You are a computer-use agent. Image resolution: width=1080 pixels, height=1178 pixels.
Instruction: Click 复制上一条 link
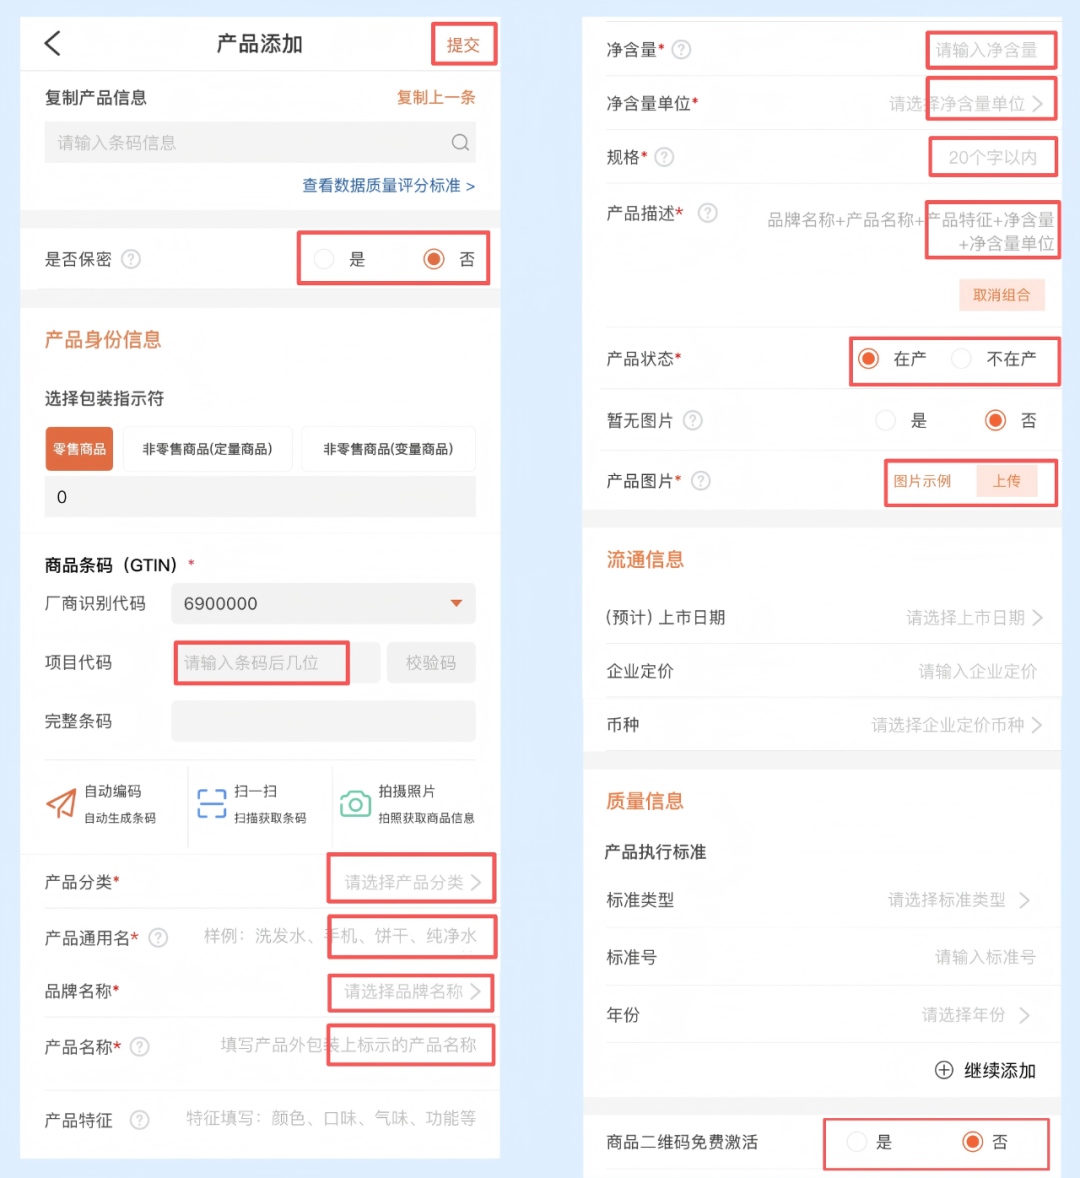(x=436, y=98)
